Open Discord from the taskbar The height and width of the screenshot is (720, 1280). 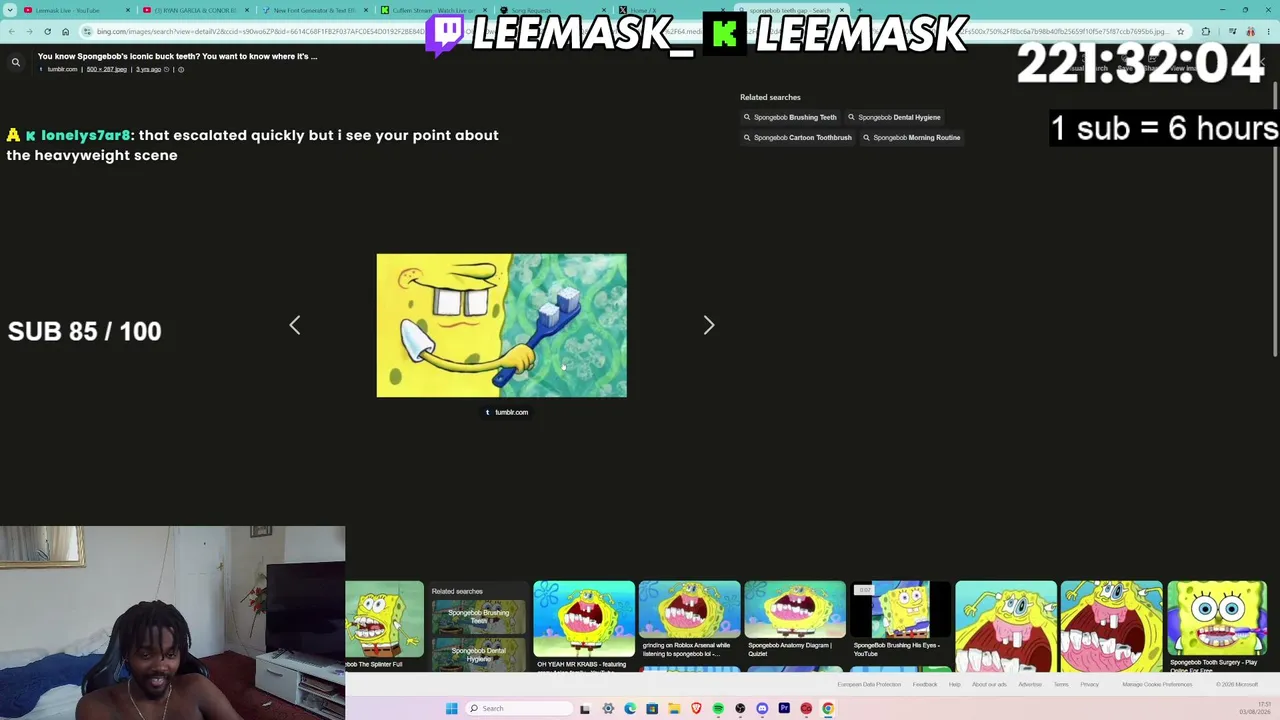tap(762, 708)
